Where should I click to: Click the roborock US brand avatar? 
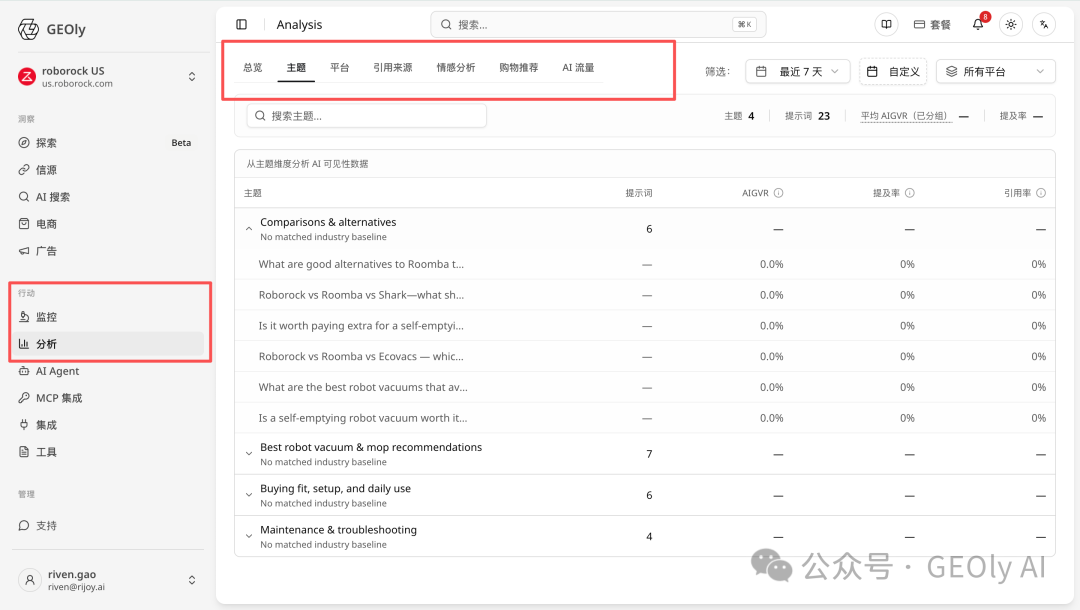coord(27,77)
